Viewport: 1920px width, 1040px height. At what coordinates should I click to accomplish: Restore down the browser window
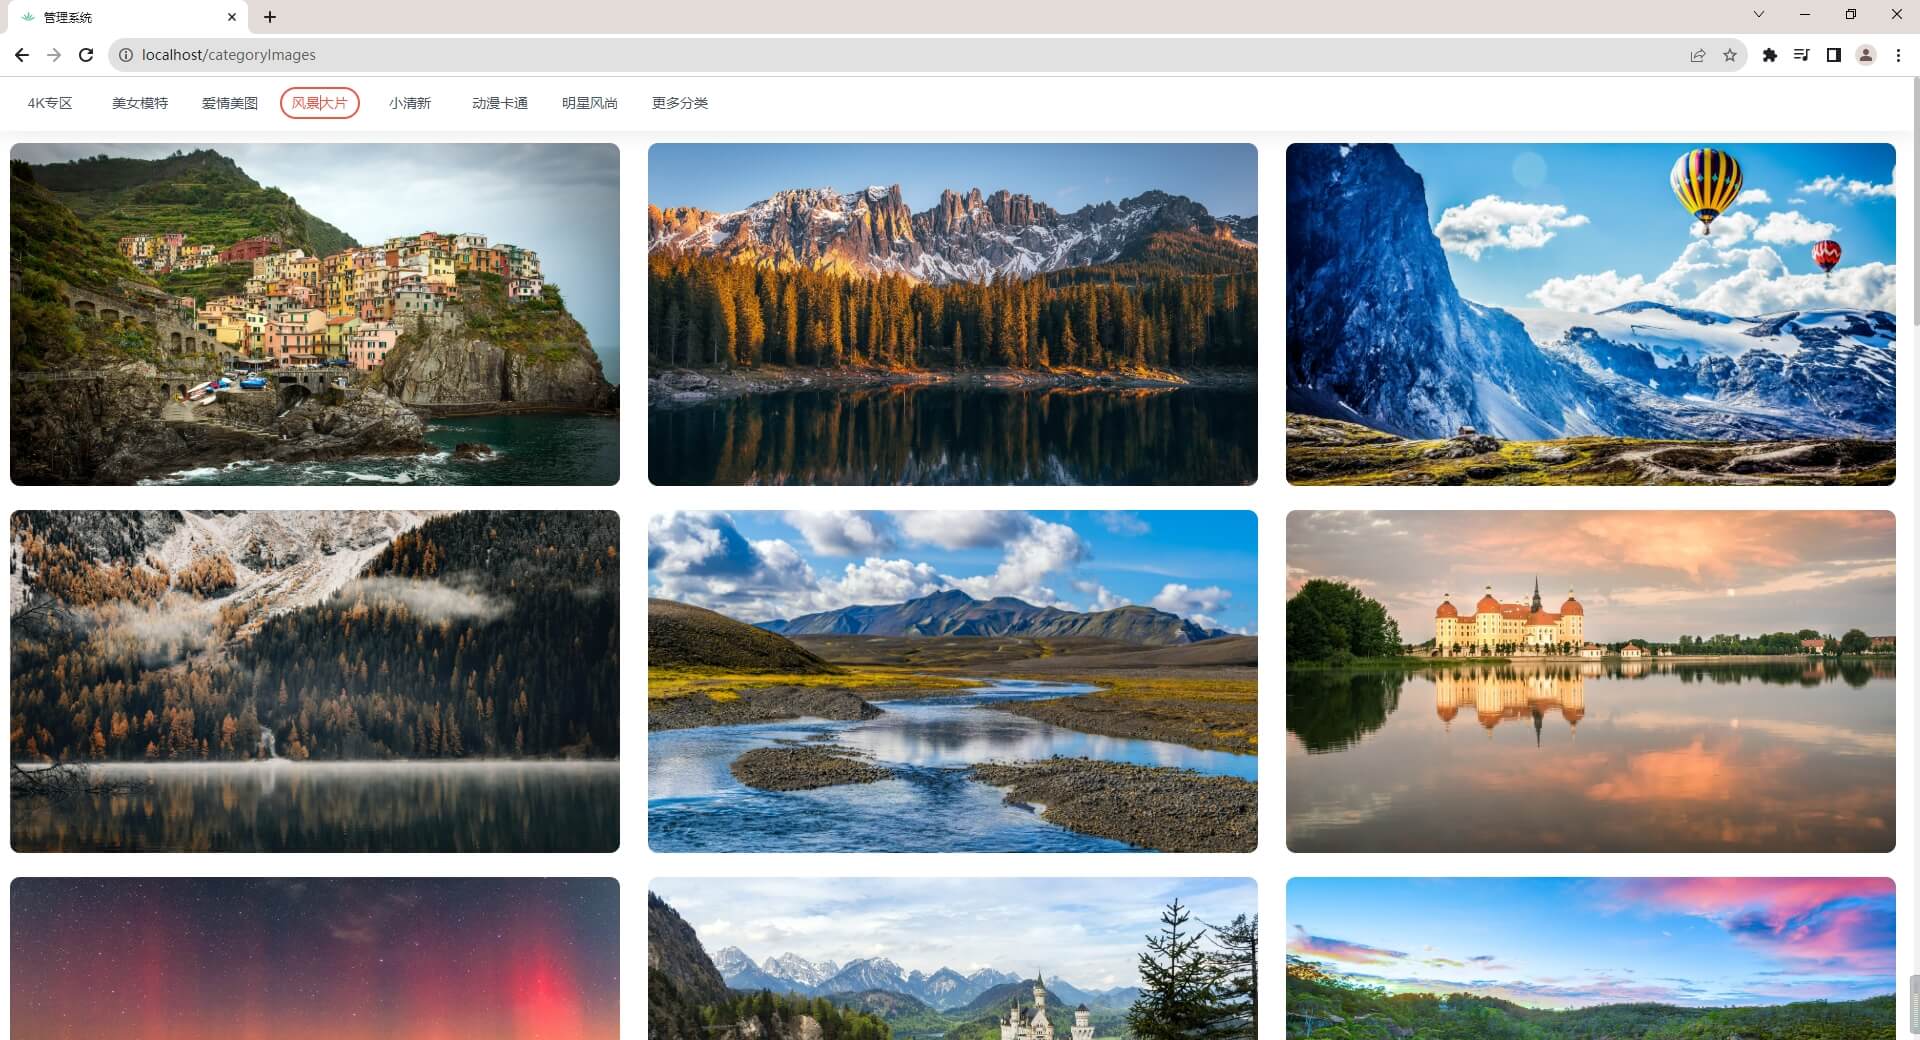(x=1851, y=14)
